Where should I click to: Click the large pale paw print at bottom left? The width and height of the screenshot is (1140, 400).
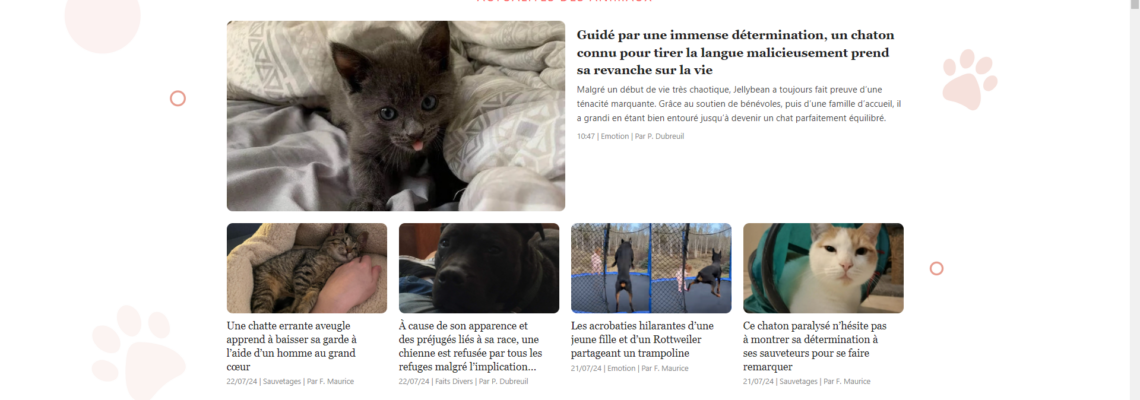click(138, 353)
